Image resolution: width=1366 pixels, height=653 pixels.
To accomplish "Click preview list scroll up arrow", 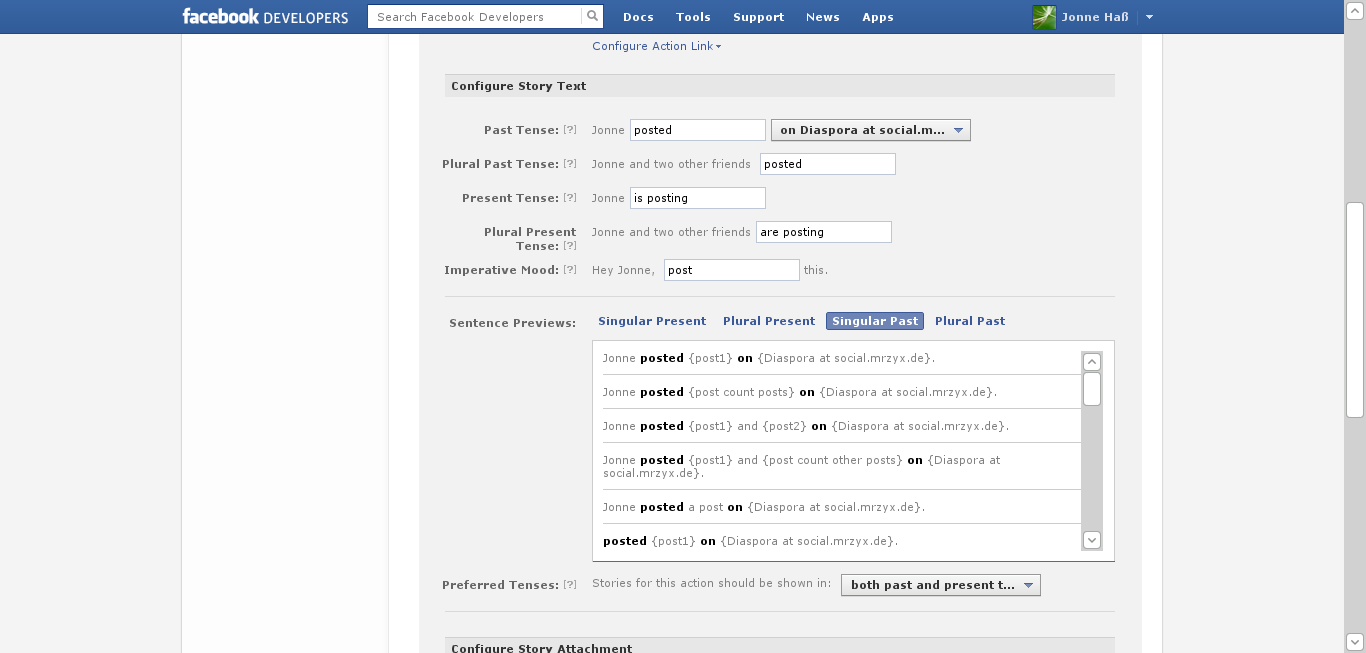I will coord(1092,362).
